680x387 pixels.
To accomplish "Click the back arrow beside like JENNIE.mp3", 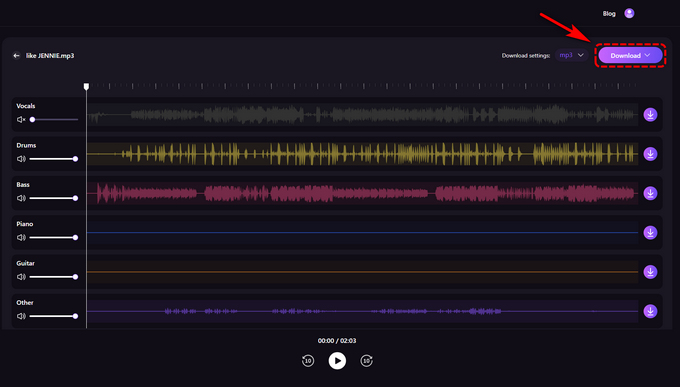I will coord(16,56).
